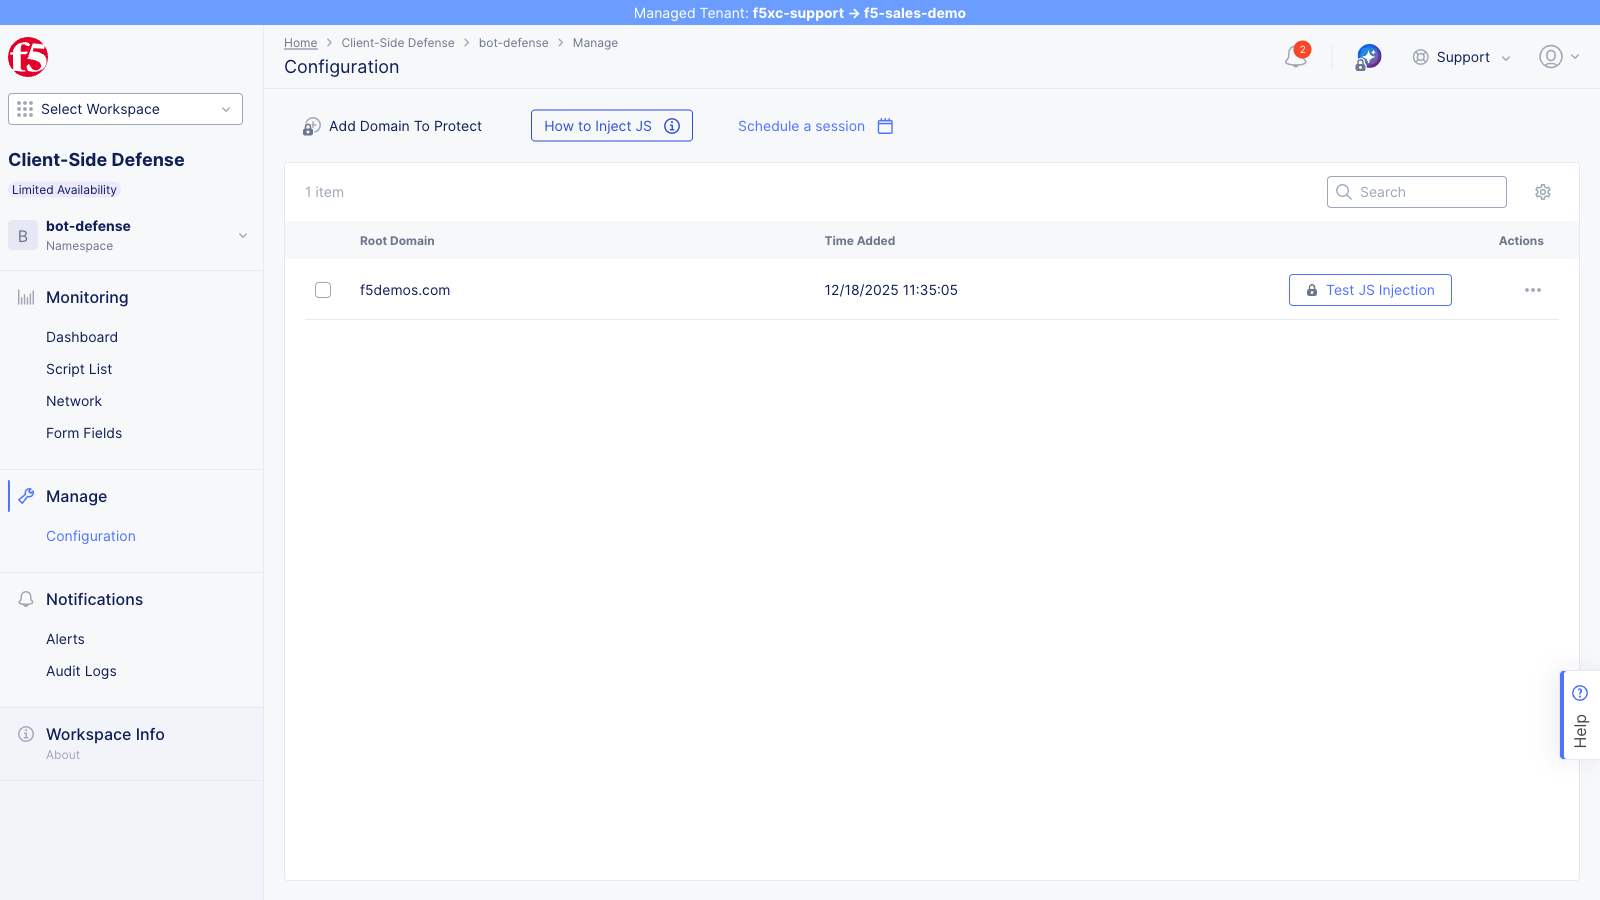Navigate to Script List in the sidebar

78,368
